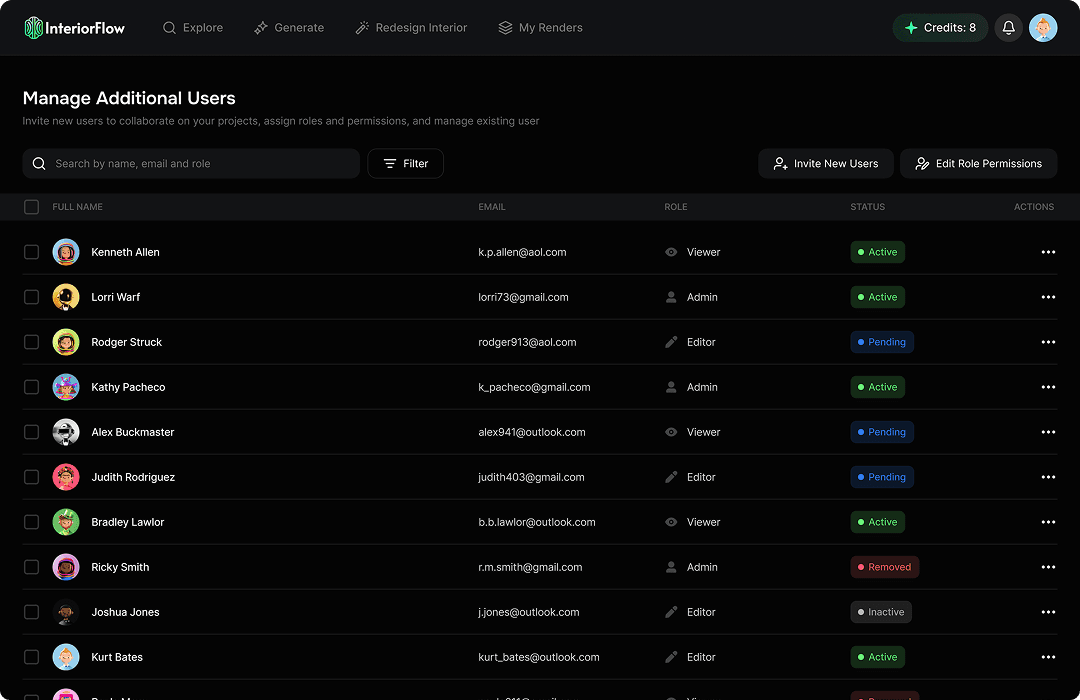The image size is (1080, 700).
Task: Open the actions menu for Kurt Bates
Action: click(1048, 657)
